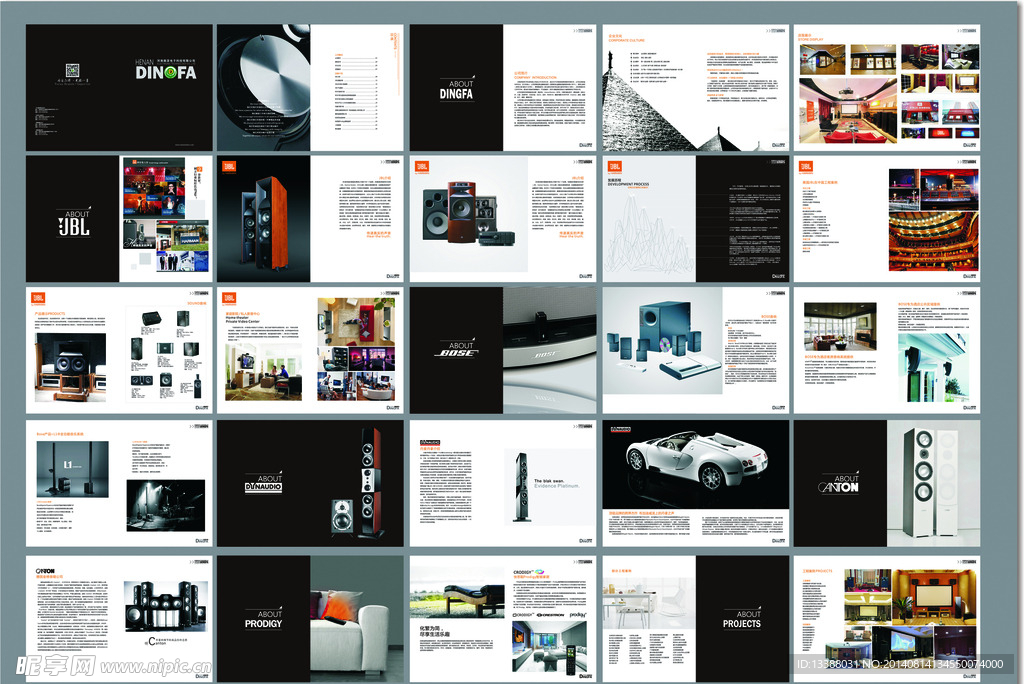This screenshot has width=1024, height=684.
Task: Click the ABOUT PROJECTS title
Action: coord(742,620)
